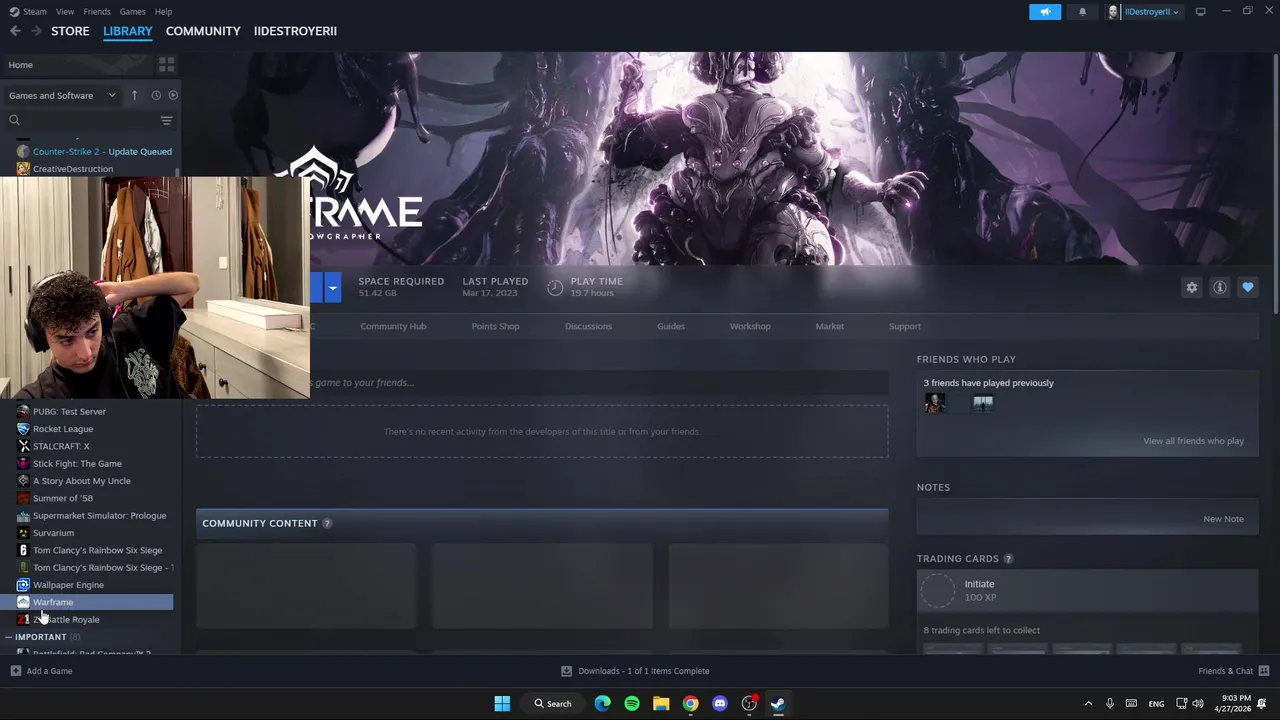
Task: Open Warframe Points Shop
Action: (495, 326)
